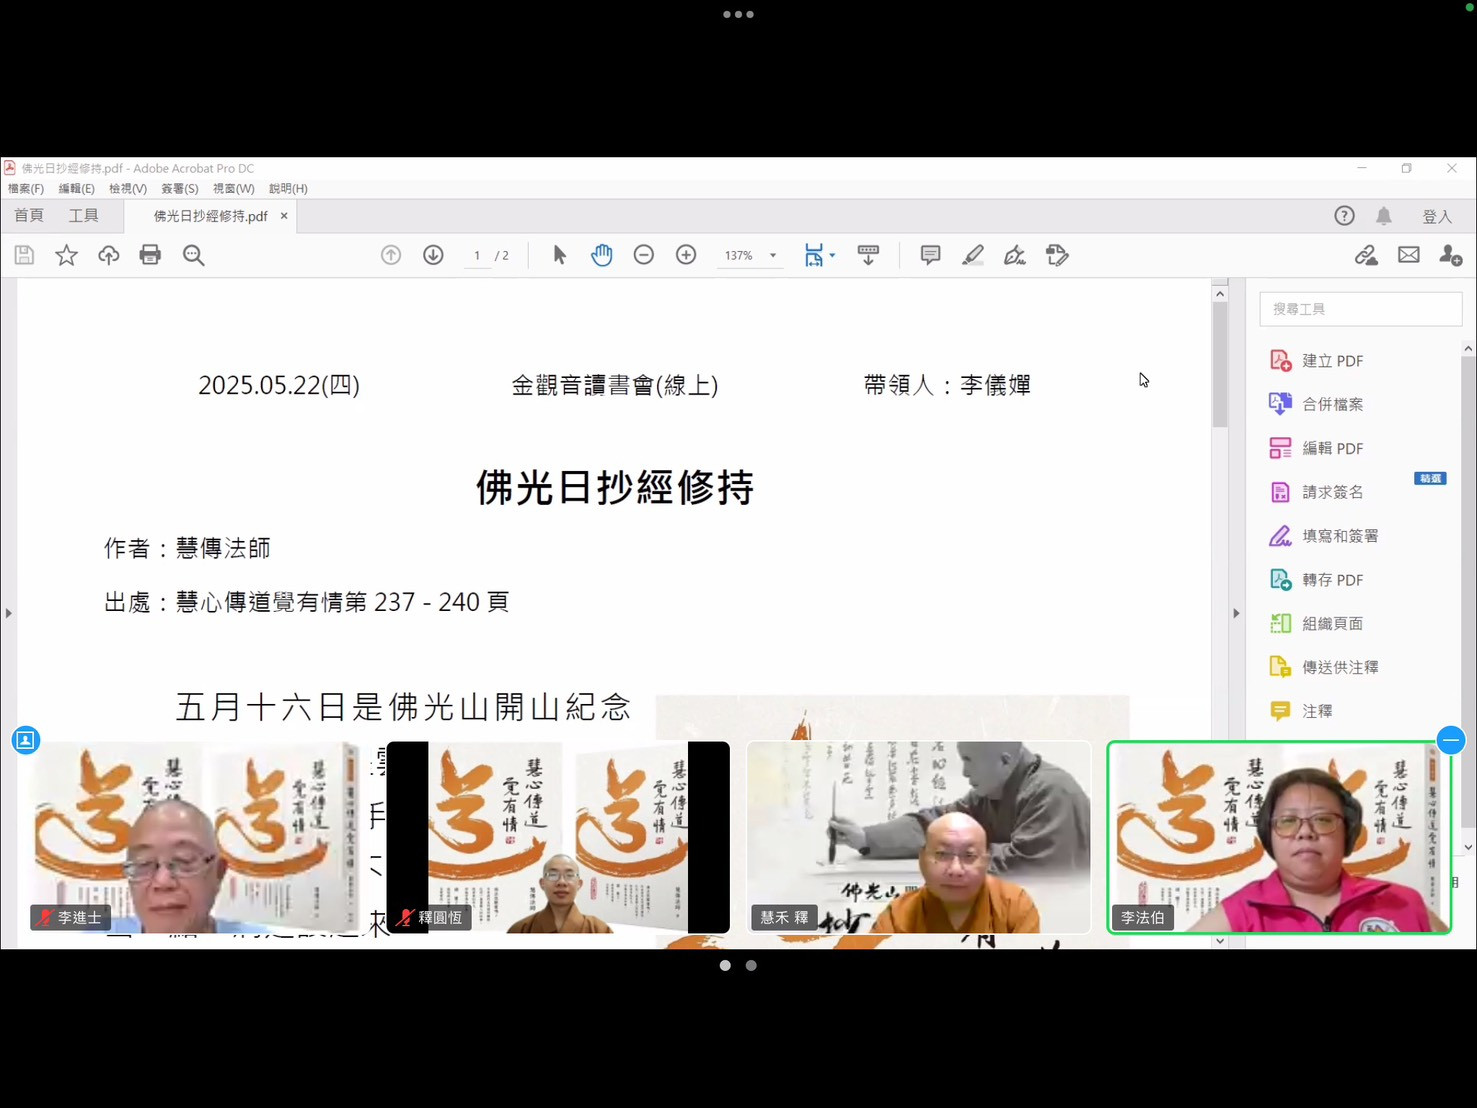Type in the 搜尋工具 search field
Image resolution: width=1477 pixels, height=1108 pixels.
pos(1360,309)
